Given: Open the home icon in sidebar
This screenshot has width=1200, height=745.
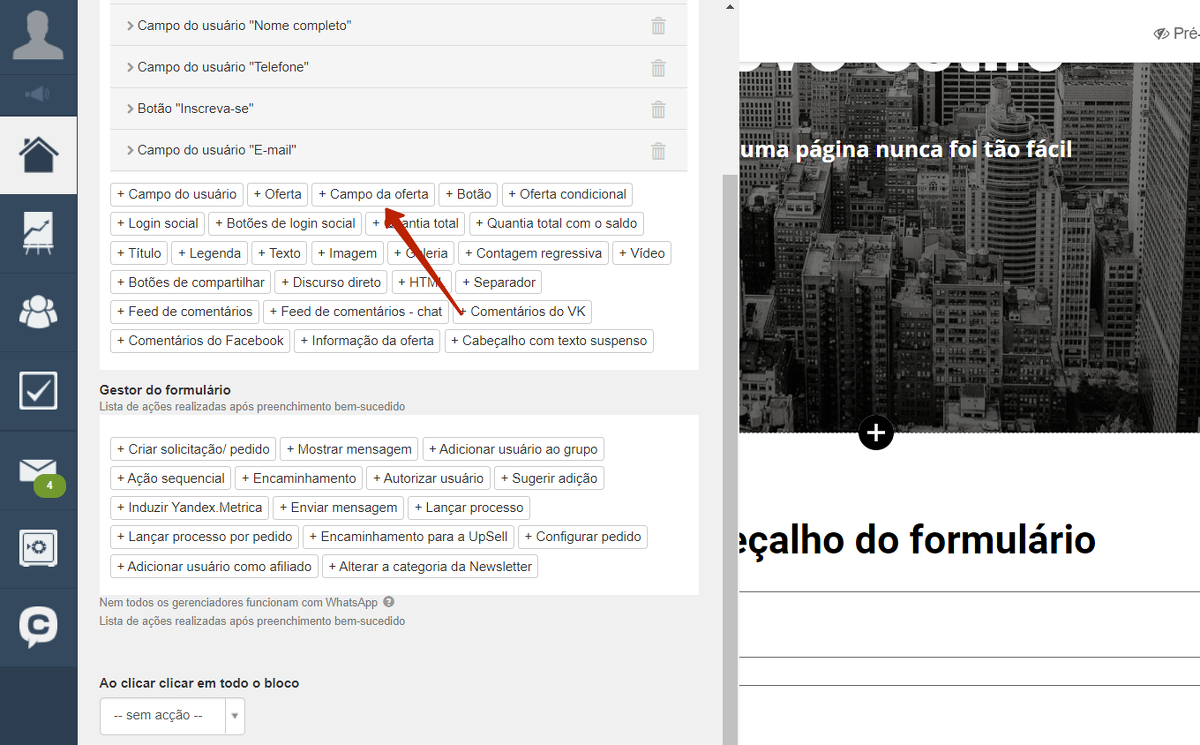Looking at the screenshot, I should (38, 155).
